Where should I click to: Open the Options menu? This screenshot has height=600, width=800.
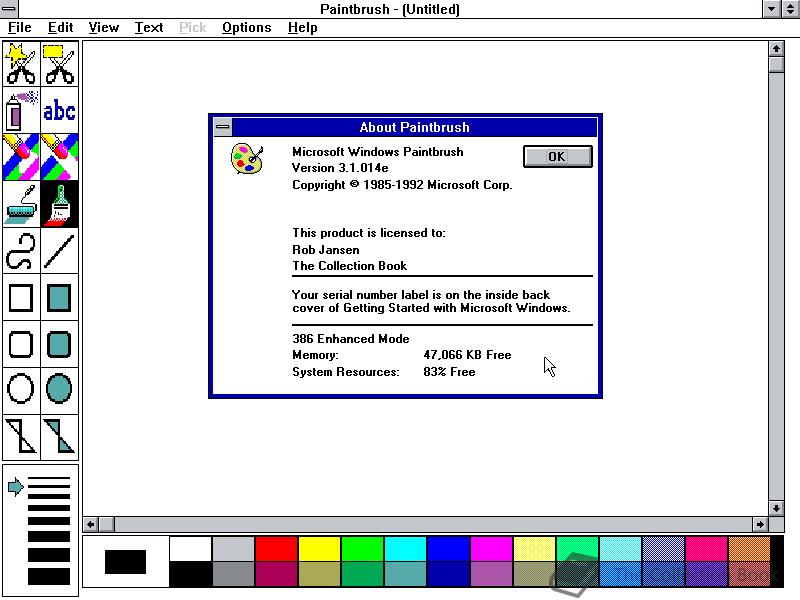(246, 28)
